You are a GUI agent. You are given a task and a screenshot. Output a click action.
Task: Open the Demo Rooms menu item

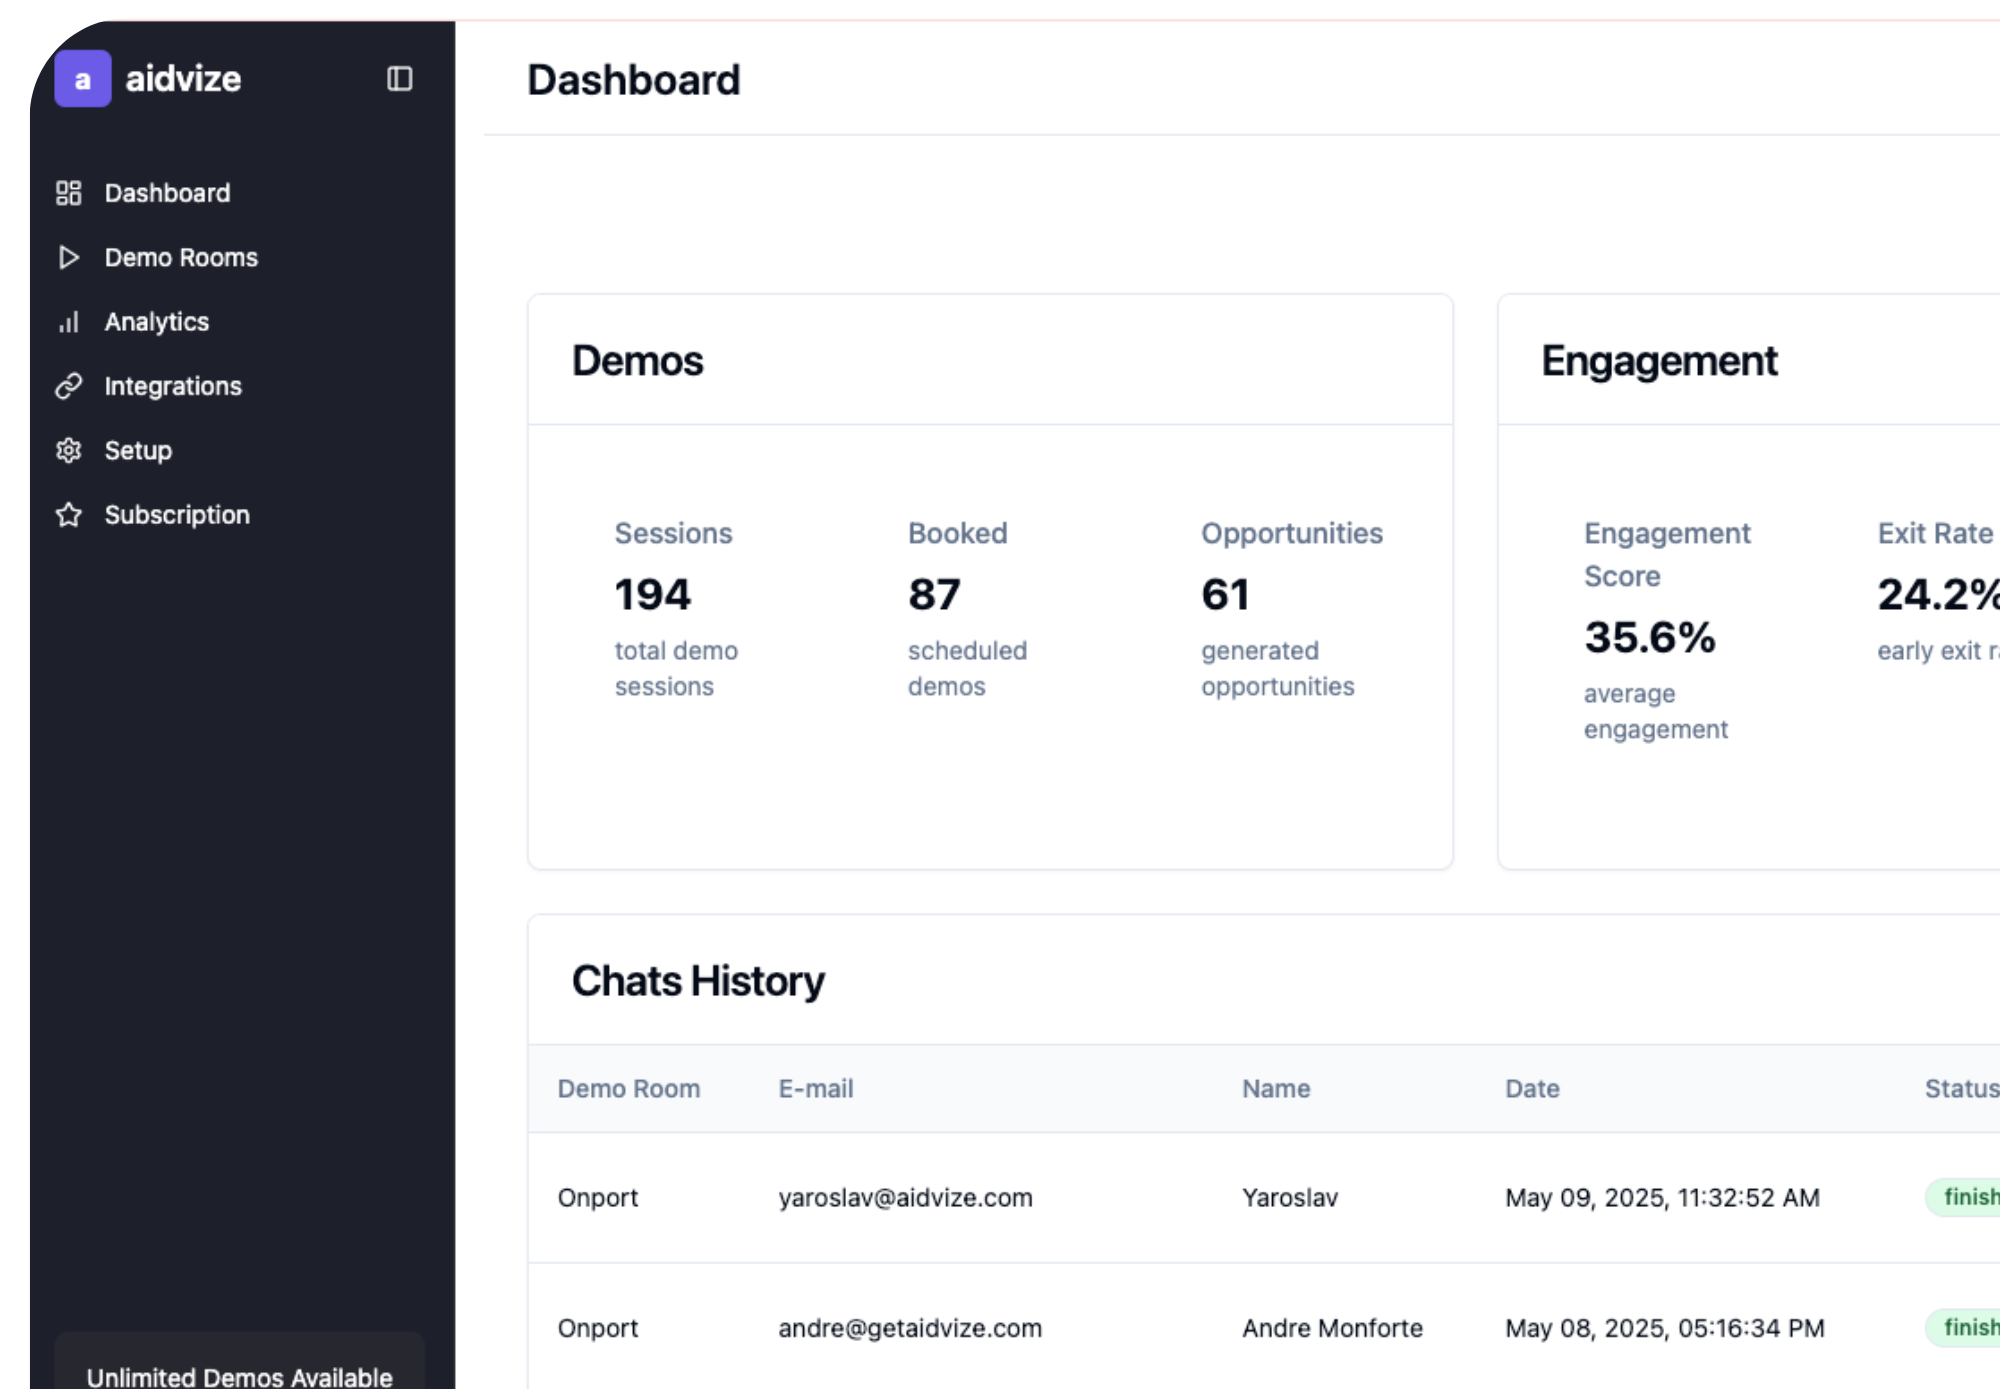pyautogui.click(x=181, y=258)
